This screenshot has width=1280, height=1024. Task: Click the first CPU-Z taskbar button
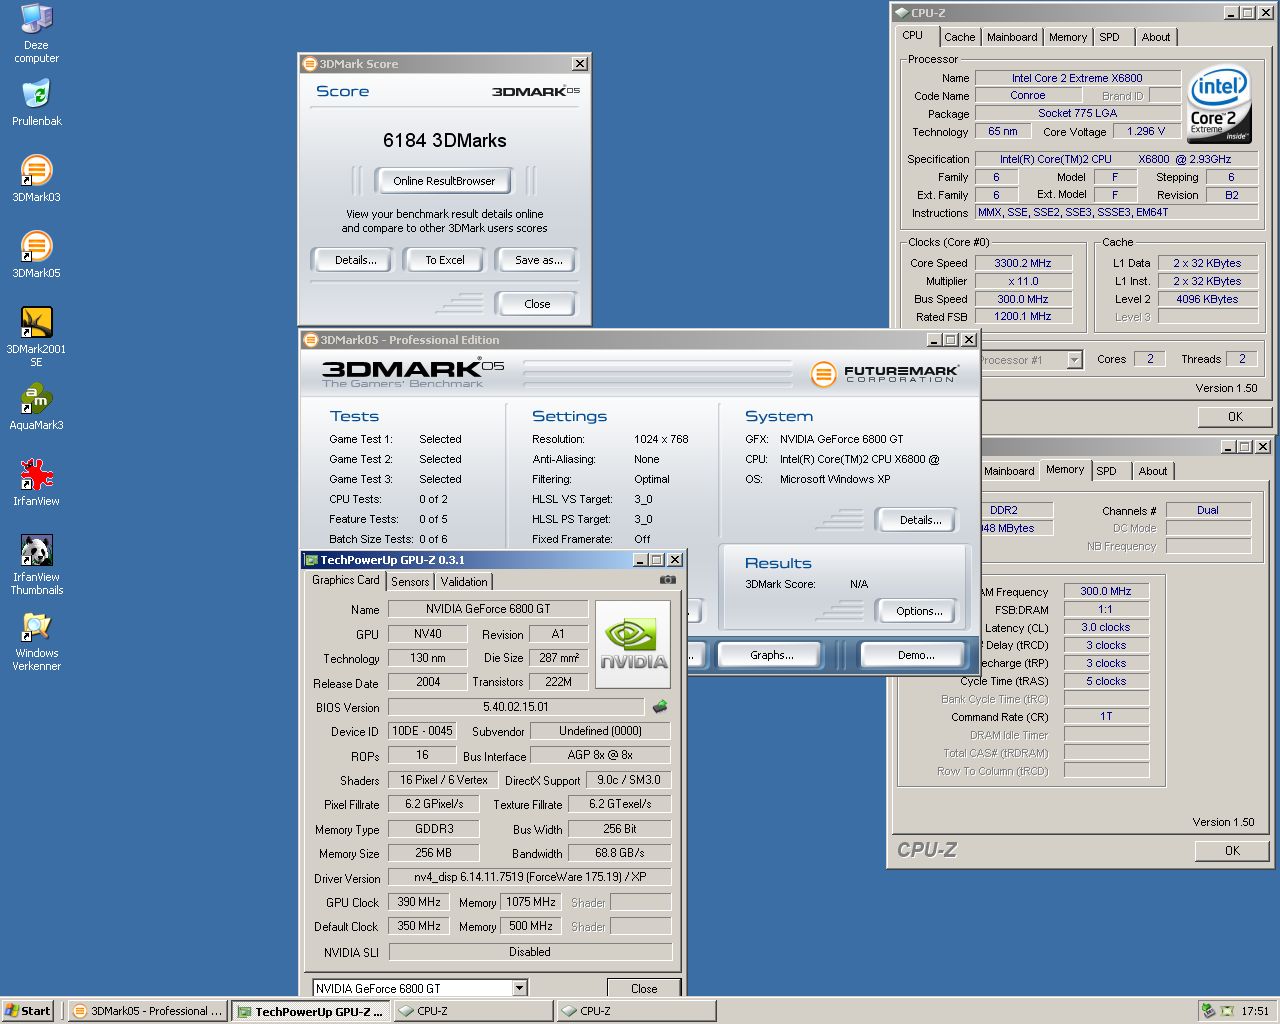pos(474,1011)
